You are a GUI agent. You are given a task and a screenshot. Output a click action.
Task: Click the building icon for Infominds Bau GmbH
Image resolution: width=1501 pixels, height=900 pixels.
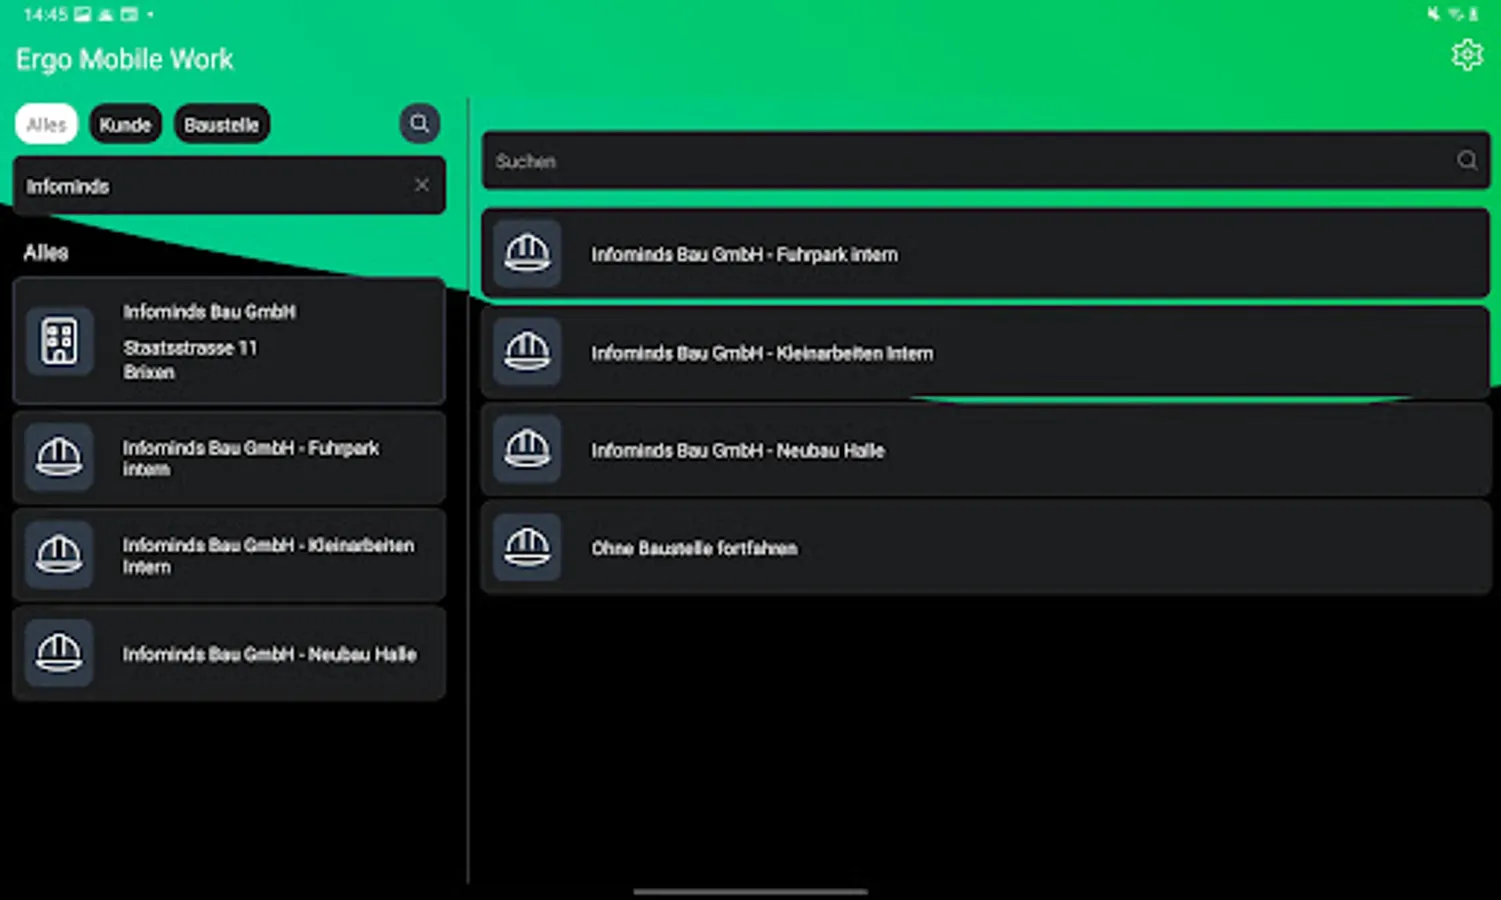tap(59, 341)
